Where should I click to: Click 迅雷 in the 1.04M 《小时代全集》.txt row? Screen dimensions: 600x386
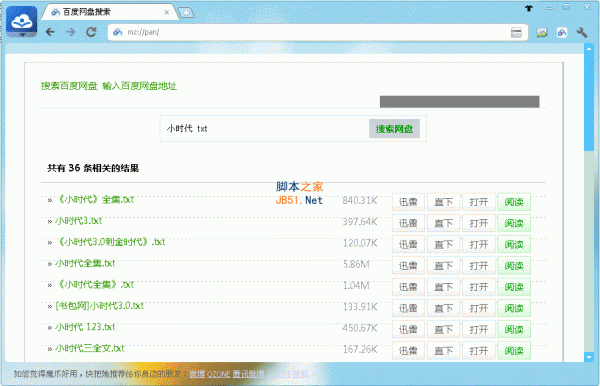[x=408, y=287]
